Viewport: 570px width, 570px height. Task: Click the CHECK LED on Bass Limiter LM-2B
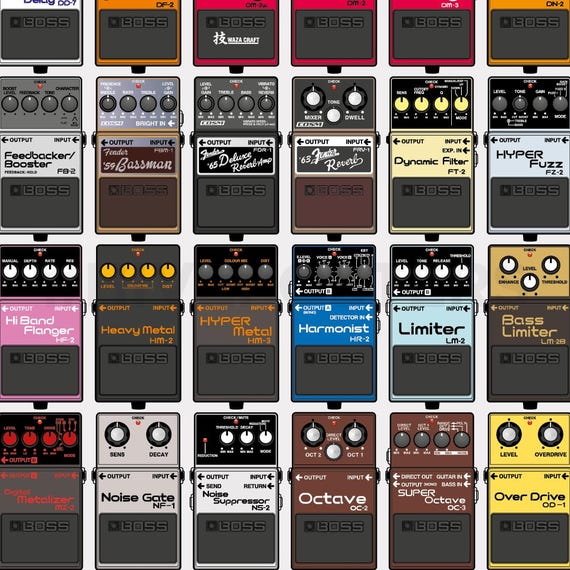(530, 255)
